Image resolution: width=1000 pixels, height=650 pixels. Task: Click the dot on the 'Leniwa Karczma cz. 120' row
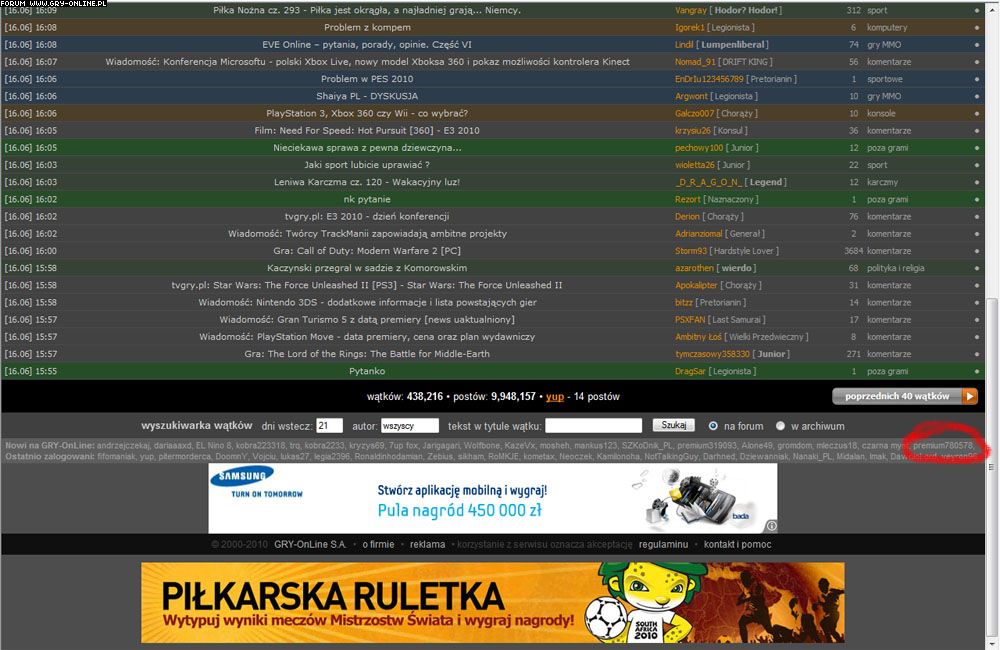(x=976, y=182)
